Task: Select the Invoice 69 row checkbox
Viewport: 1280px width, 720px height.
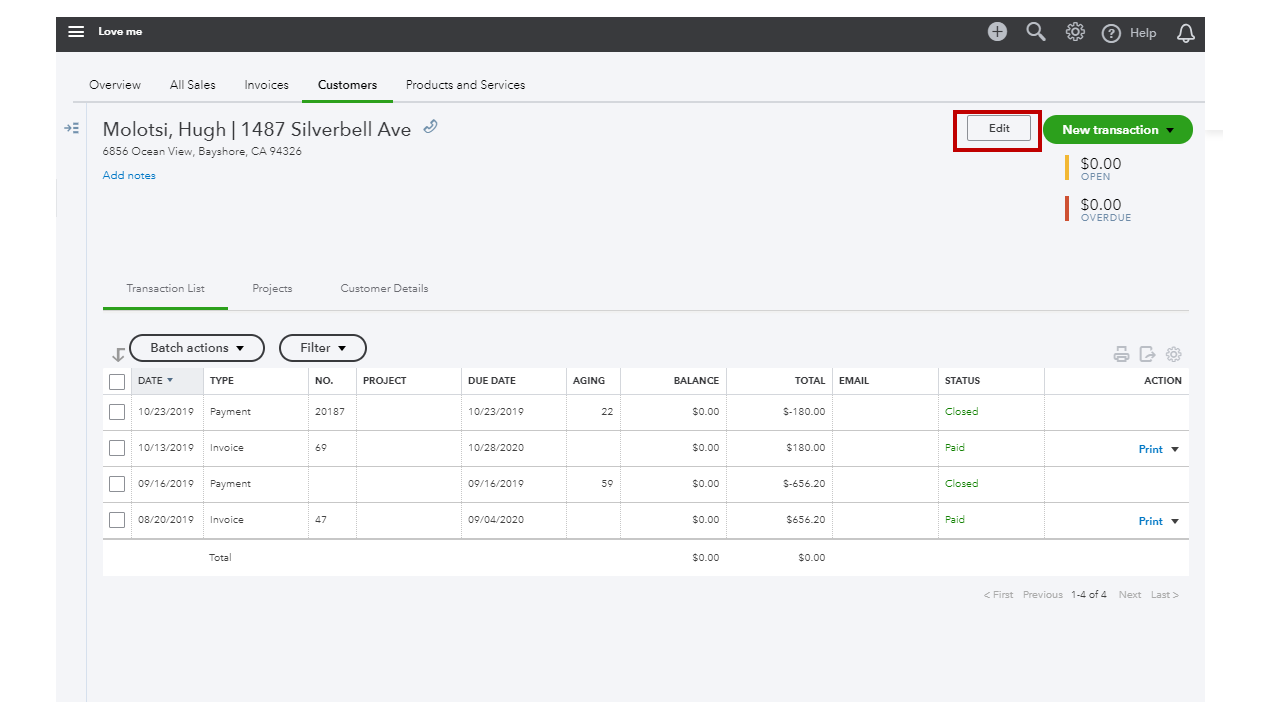Action: coord(117,448)
